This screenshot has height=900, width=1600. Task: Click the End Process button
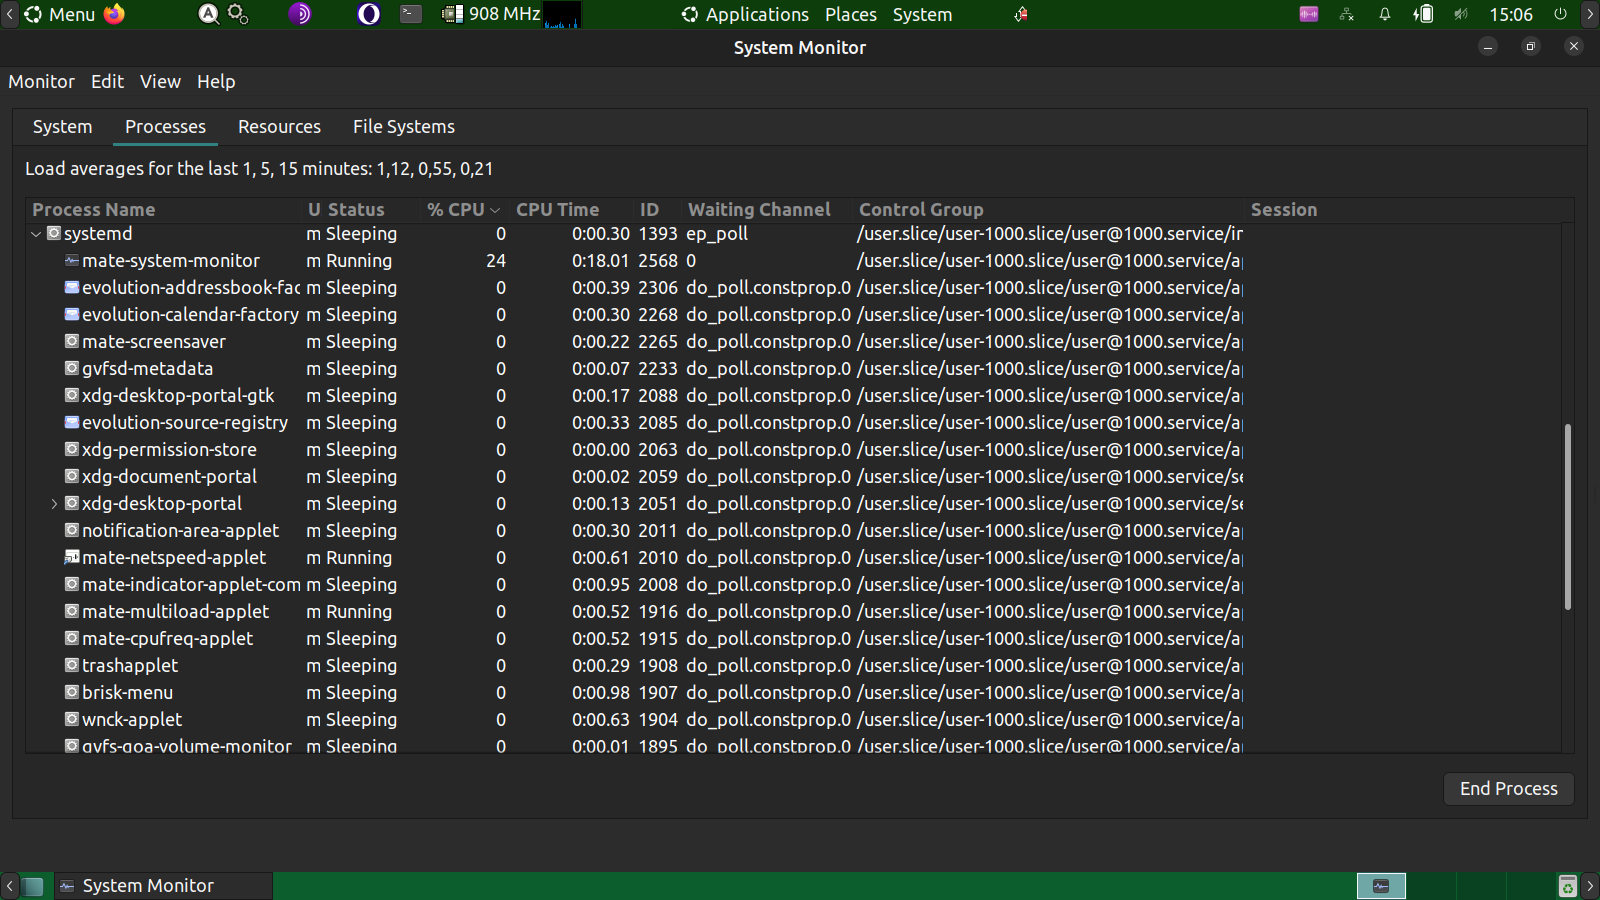(1508, 789)
